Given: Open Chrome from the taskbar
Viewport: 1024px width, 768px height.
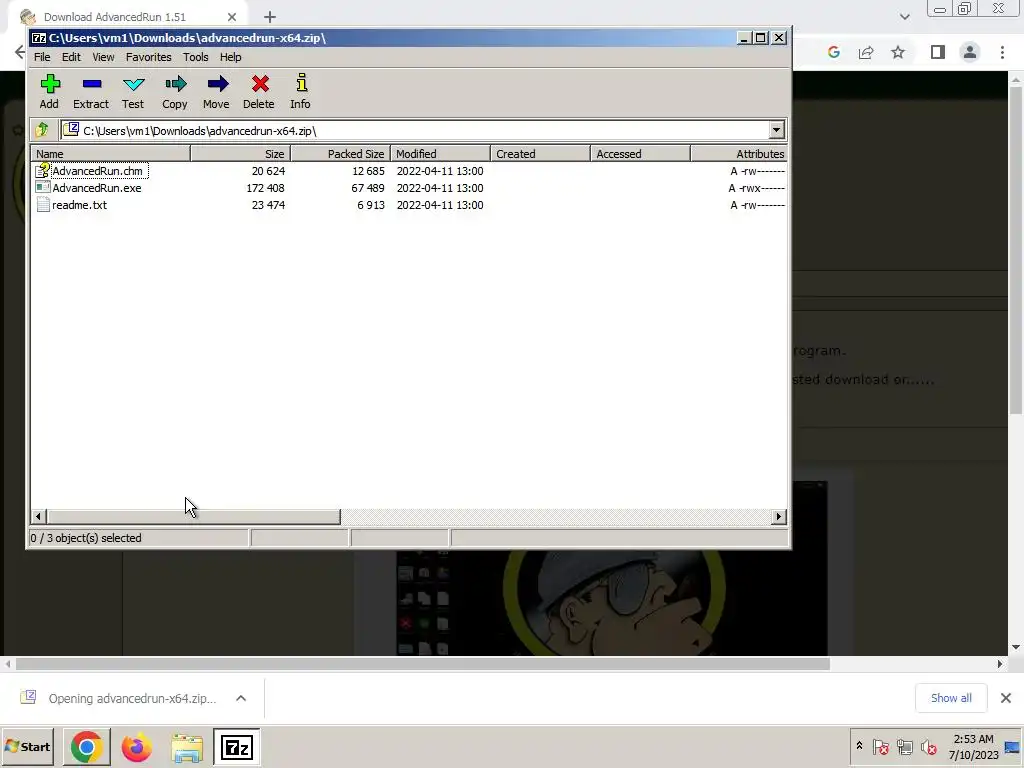Looking at the screenshot, I should [86, 747].
